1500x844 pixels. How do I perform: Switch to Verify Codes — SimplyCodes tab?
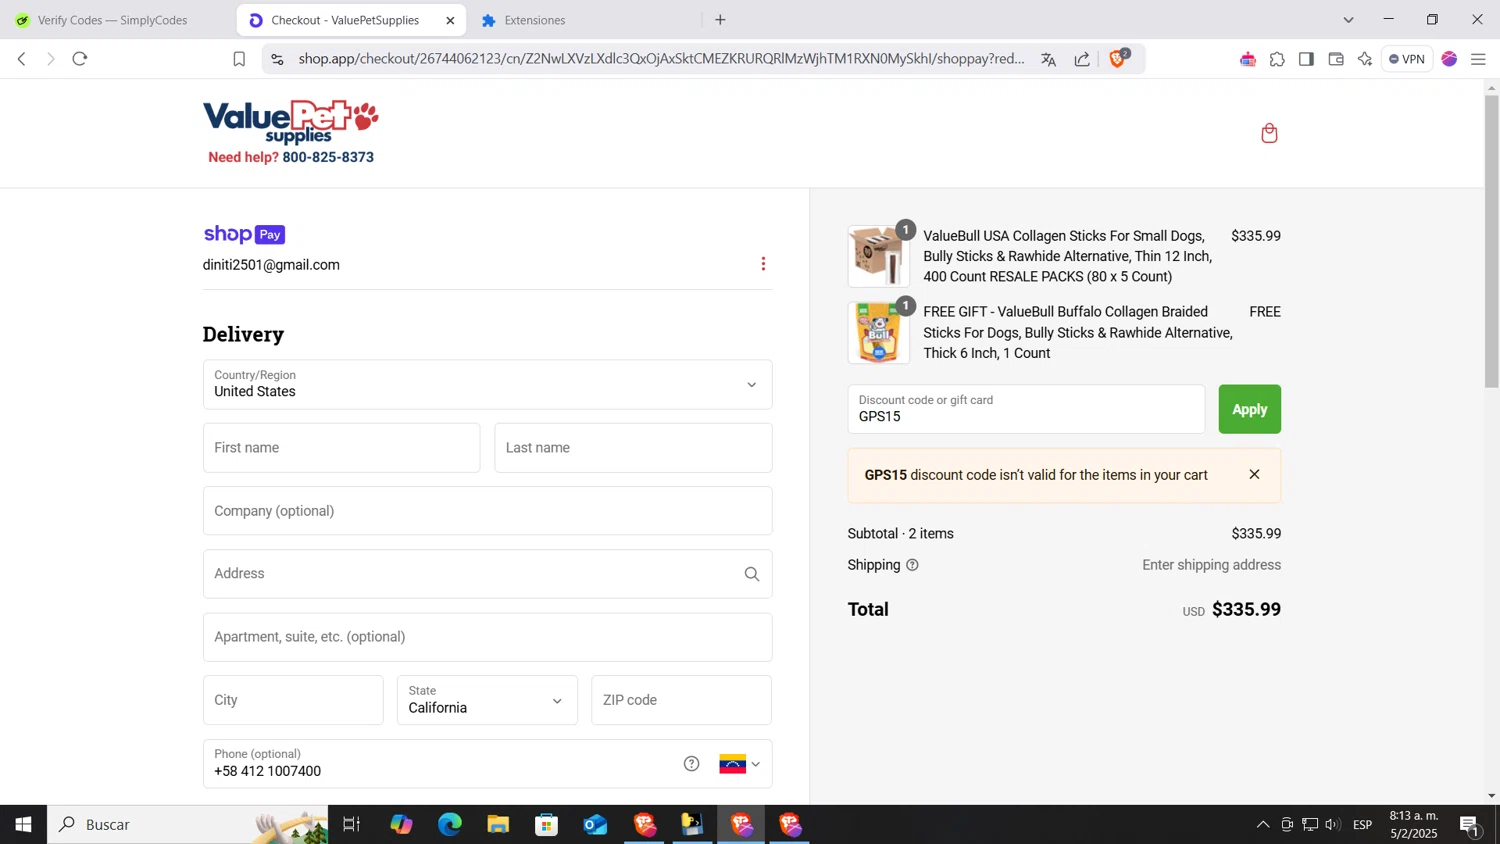[x=112, y=20]
